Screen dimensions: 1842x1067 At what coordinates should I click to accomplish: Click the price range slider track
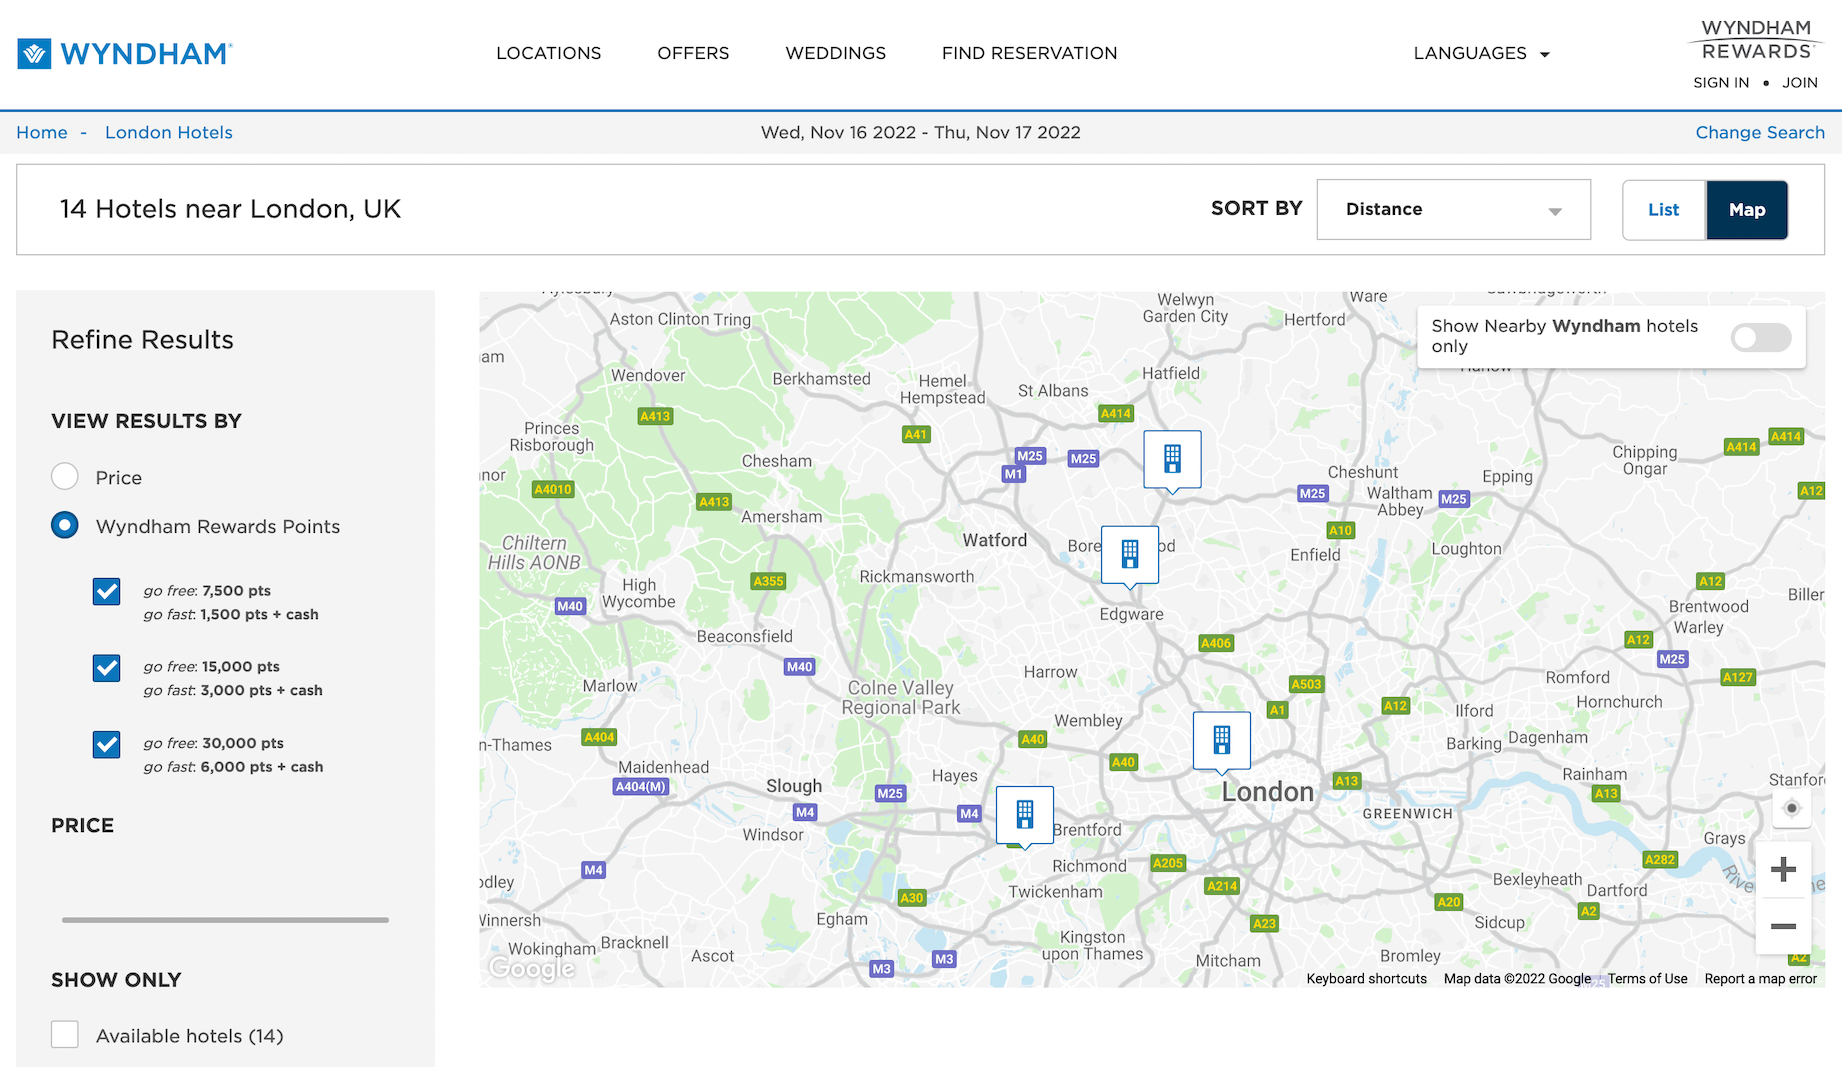click(225, 920)
